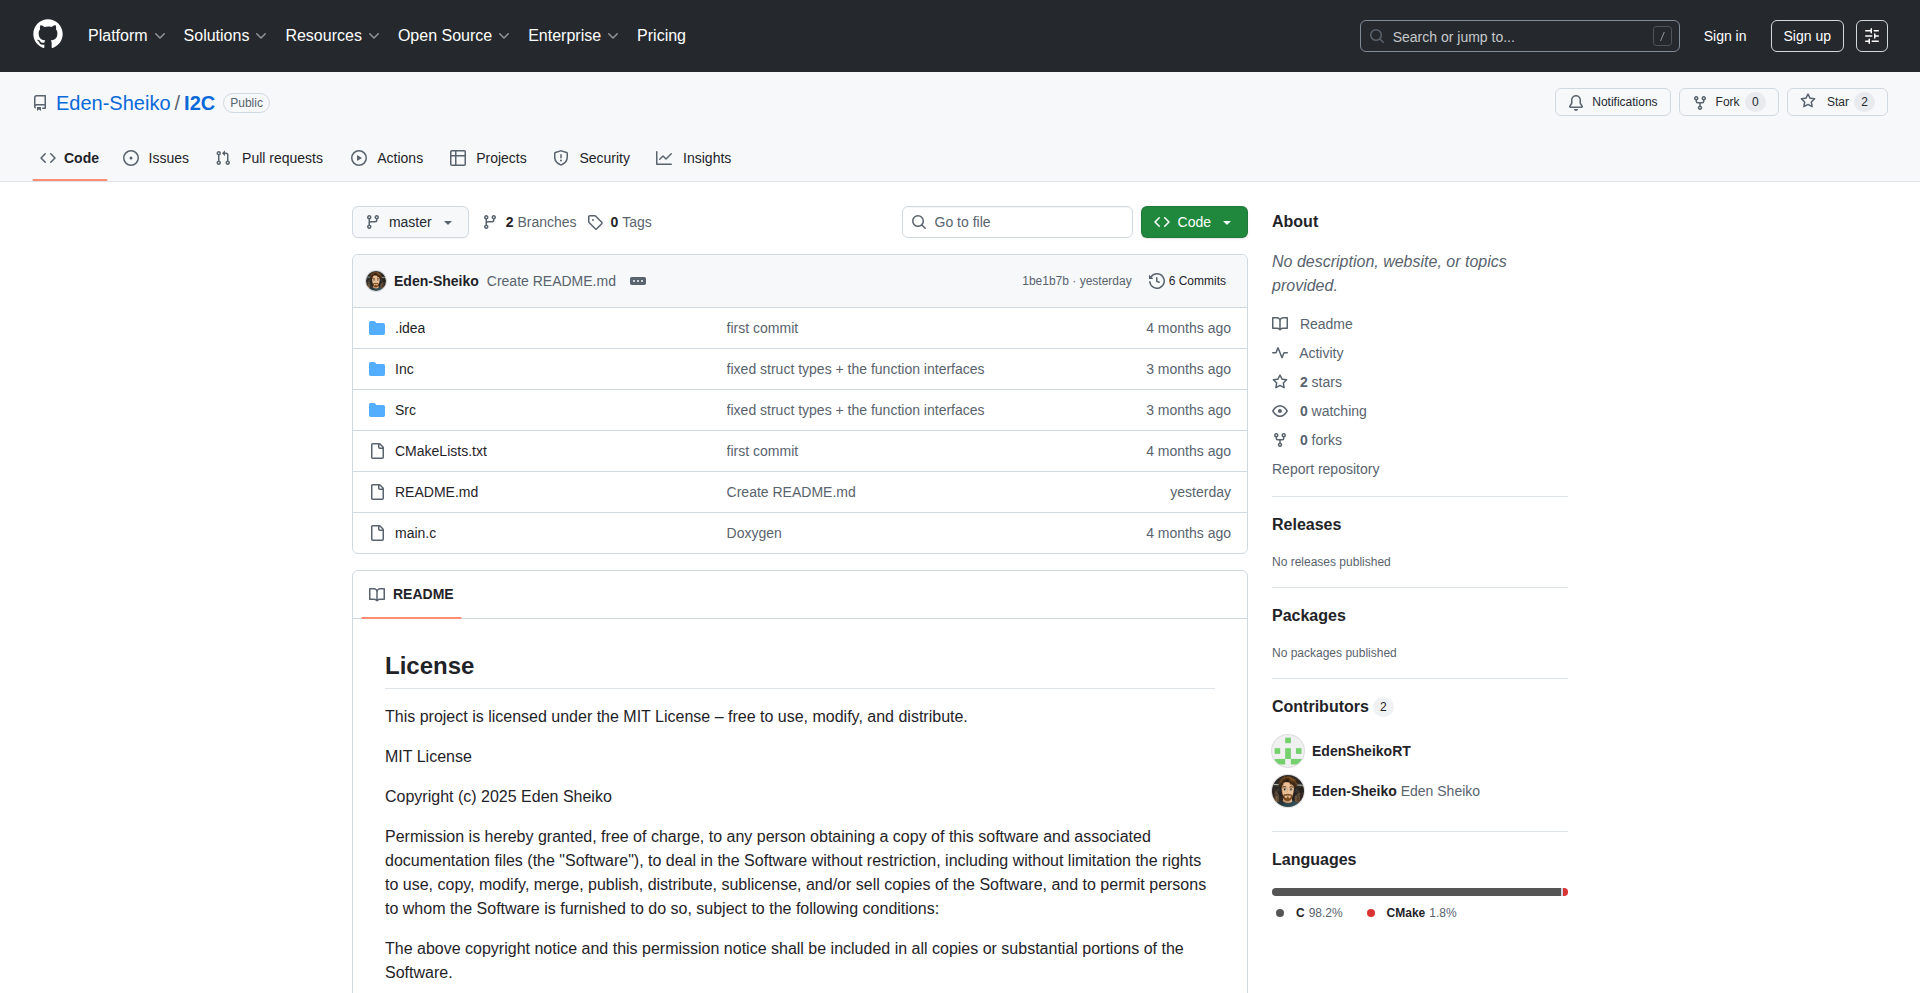
Task: Switch to the Security tab
Action: (x=592, y=158)
